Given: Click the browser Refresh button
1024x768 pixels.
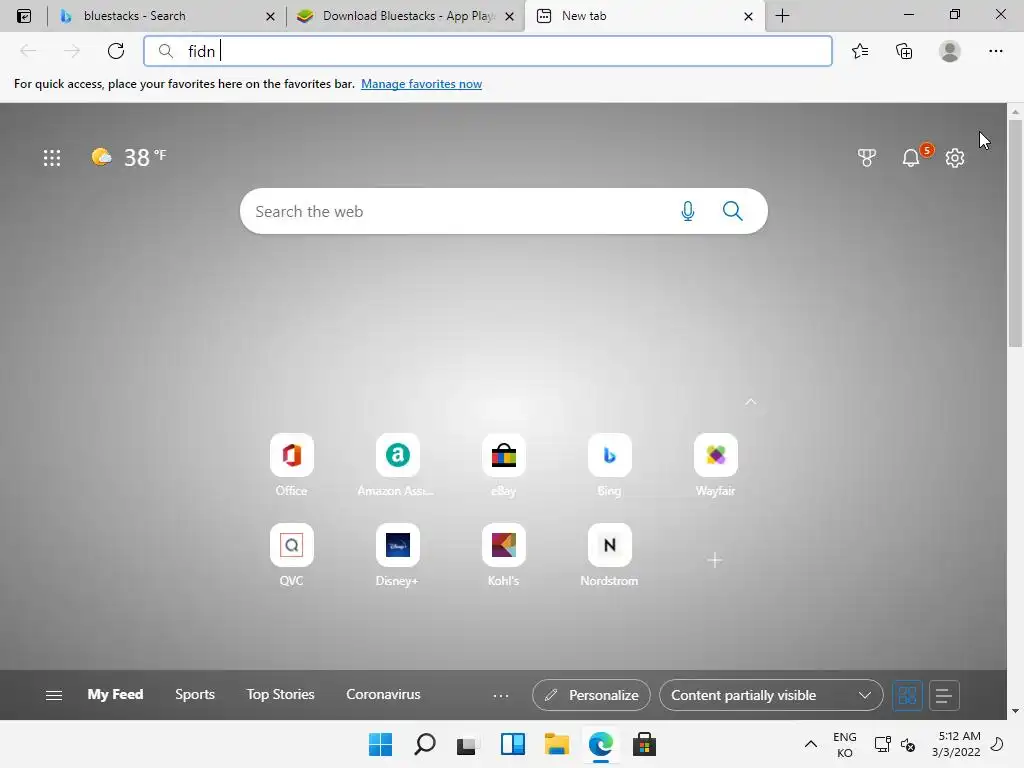Looking at the screenshot, I should 116,51.
